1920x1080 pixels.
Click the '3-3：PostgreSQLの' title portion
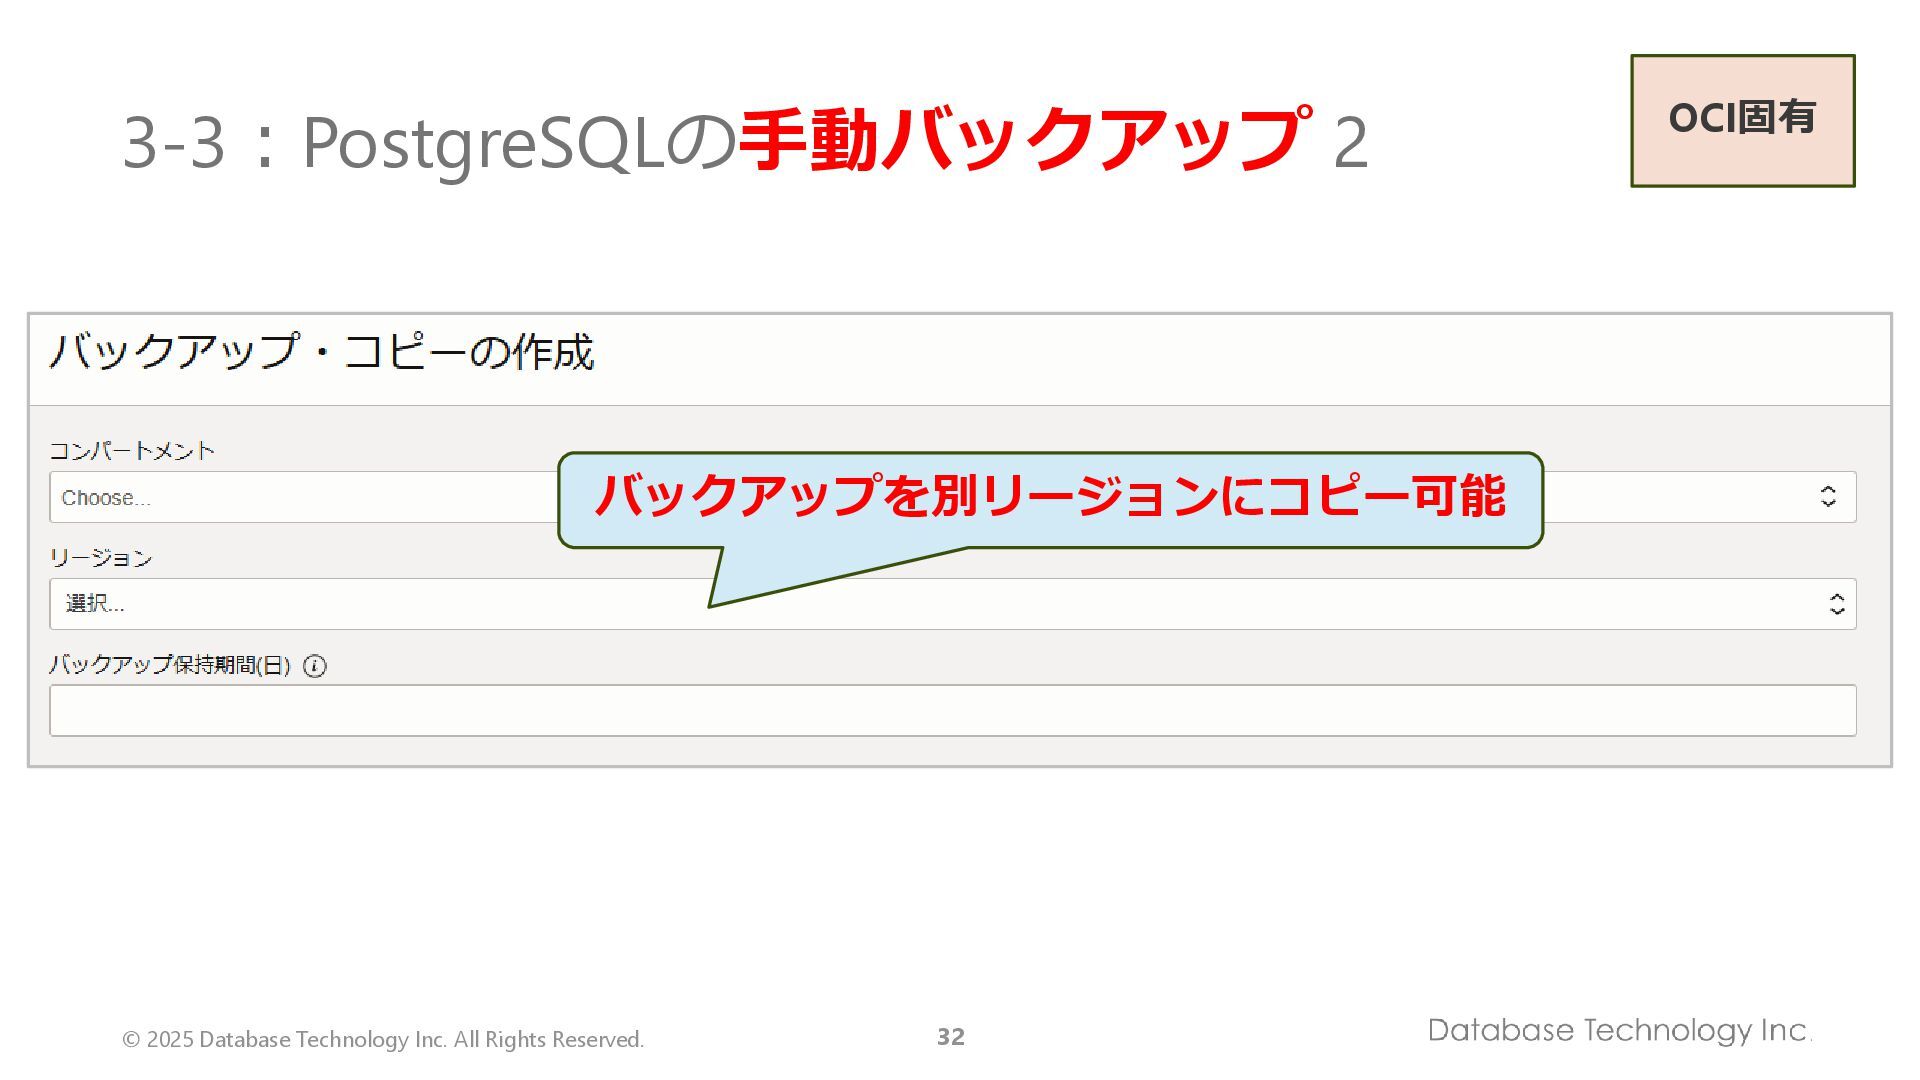[428, 142]
